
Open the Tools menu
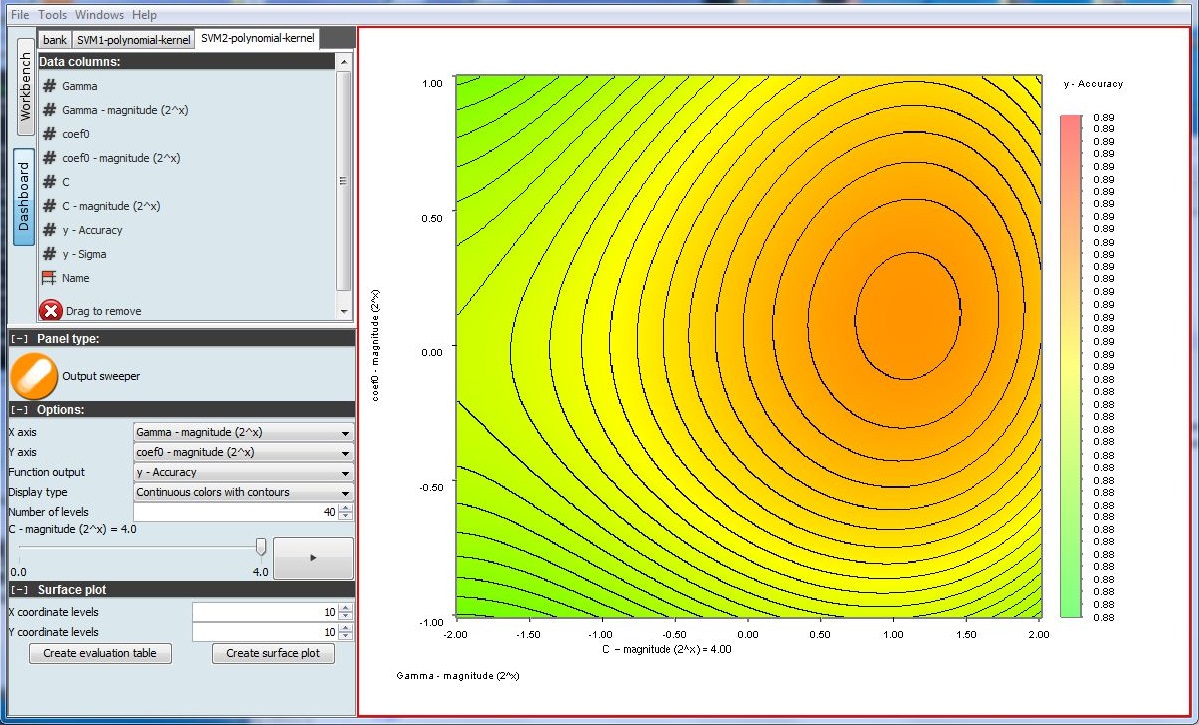point(52,15)
